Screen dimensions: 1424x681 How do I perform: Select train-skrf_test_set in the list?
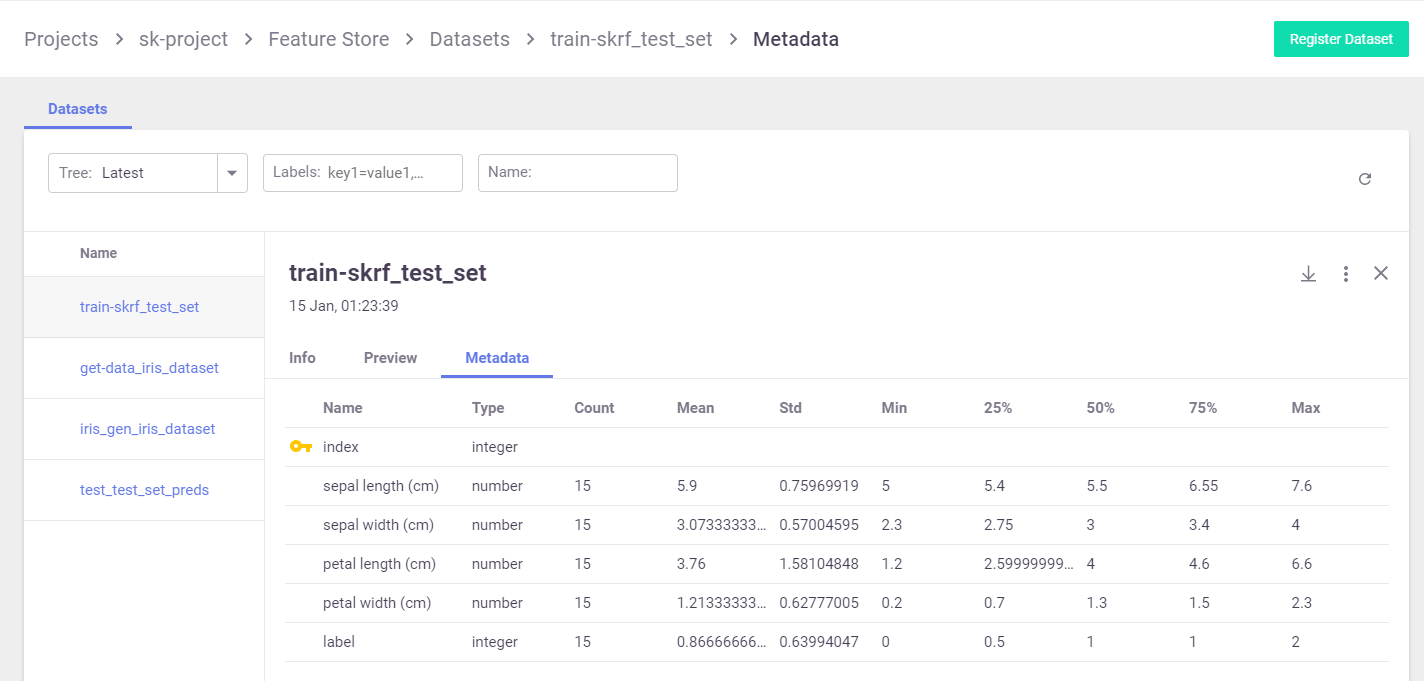[139, 307]
